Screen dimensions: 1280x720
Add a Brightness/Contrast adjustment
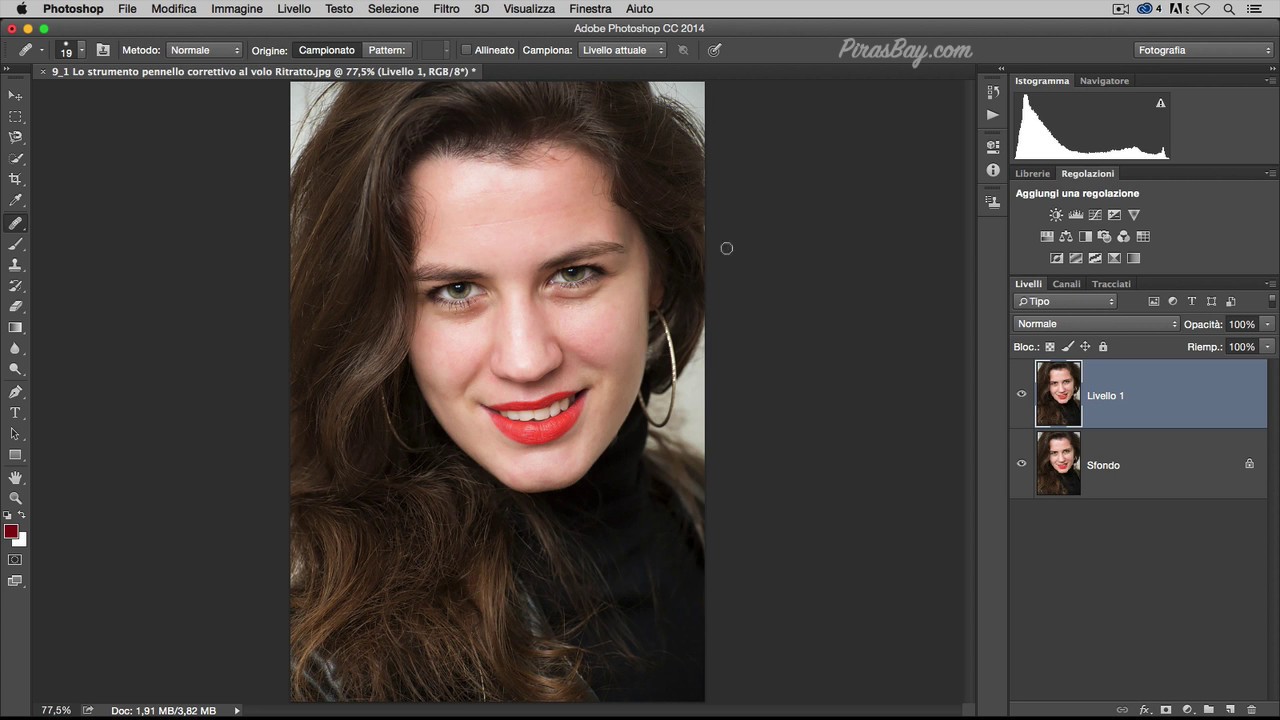[x=1056, y=215]
